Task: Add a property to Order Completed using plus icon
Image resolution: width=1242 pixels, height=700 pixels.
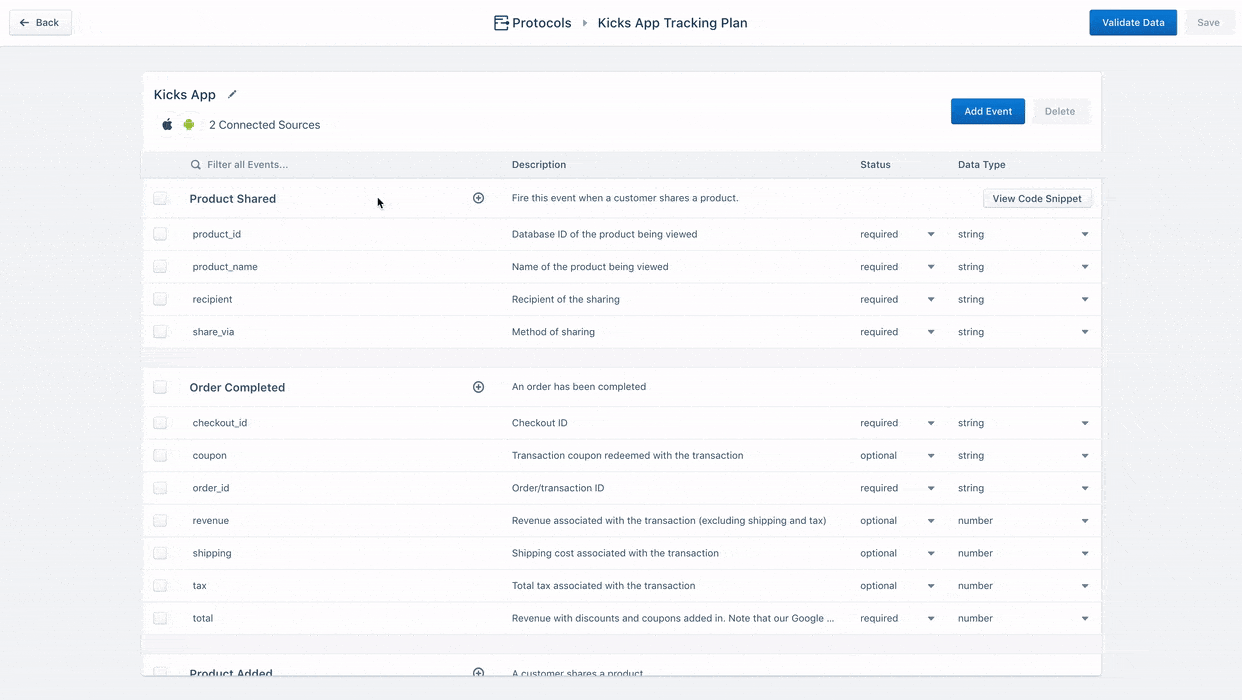Action: [478, 387]
